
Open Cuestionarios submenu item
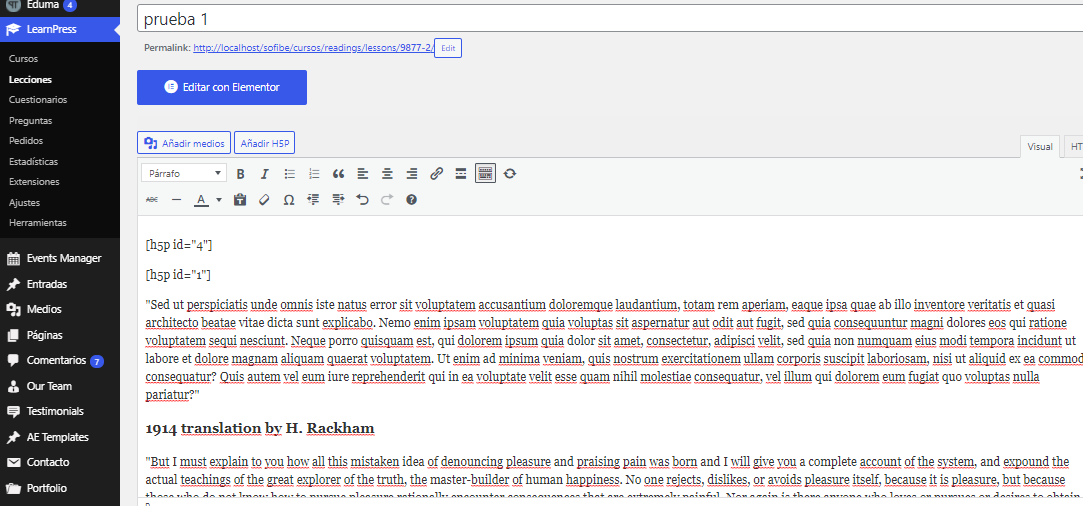pos(38,99)
